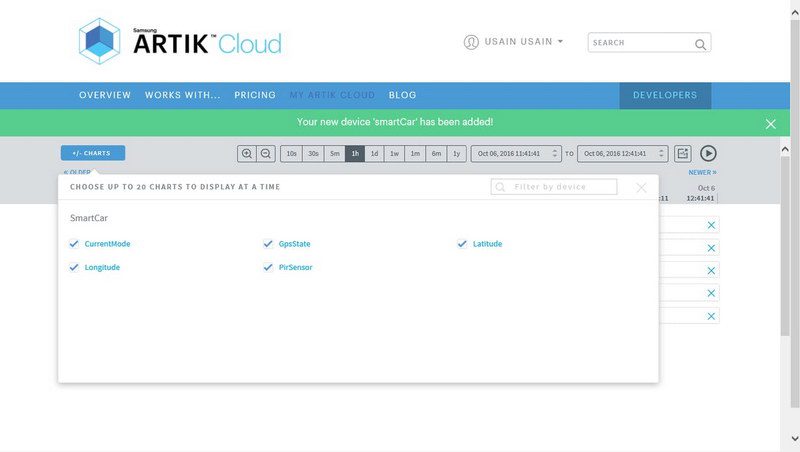Select the 1d time range

coord(374,154)
